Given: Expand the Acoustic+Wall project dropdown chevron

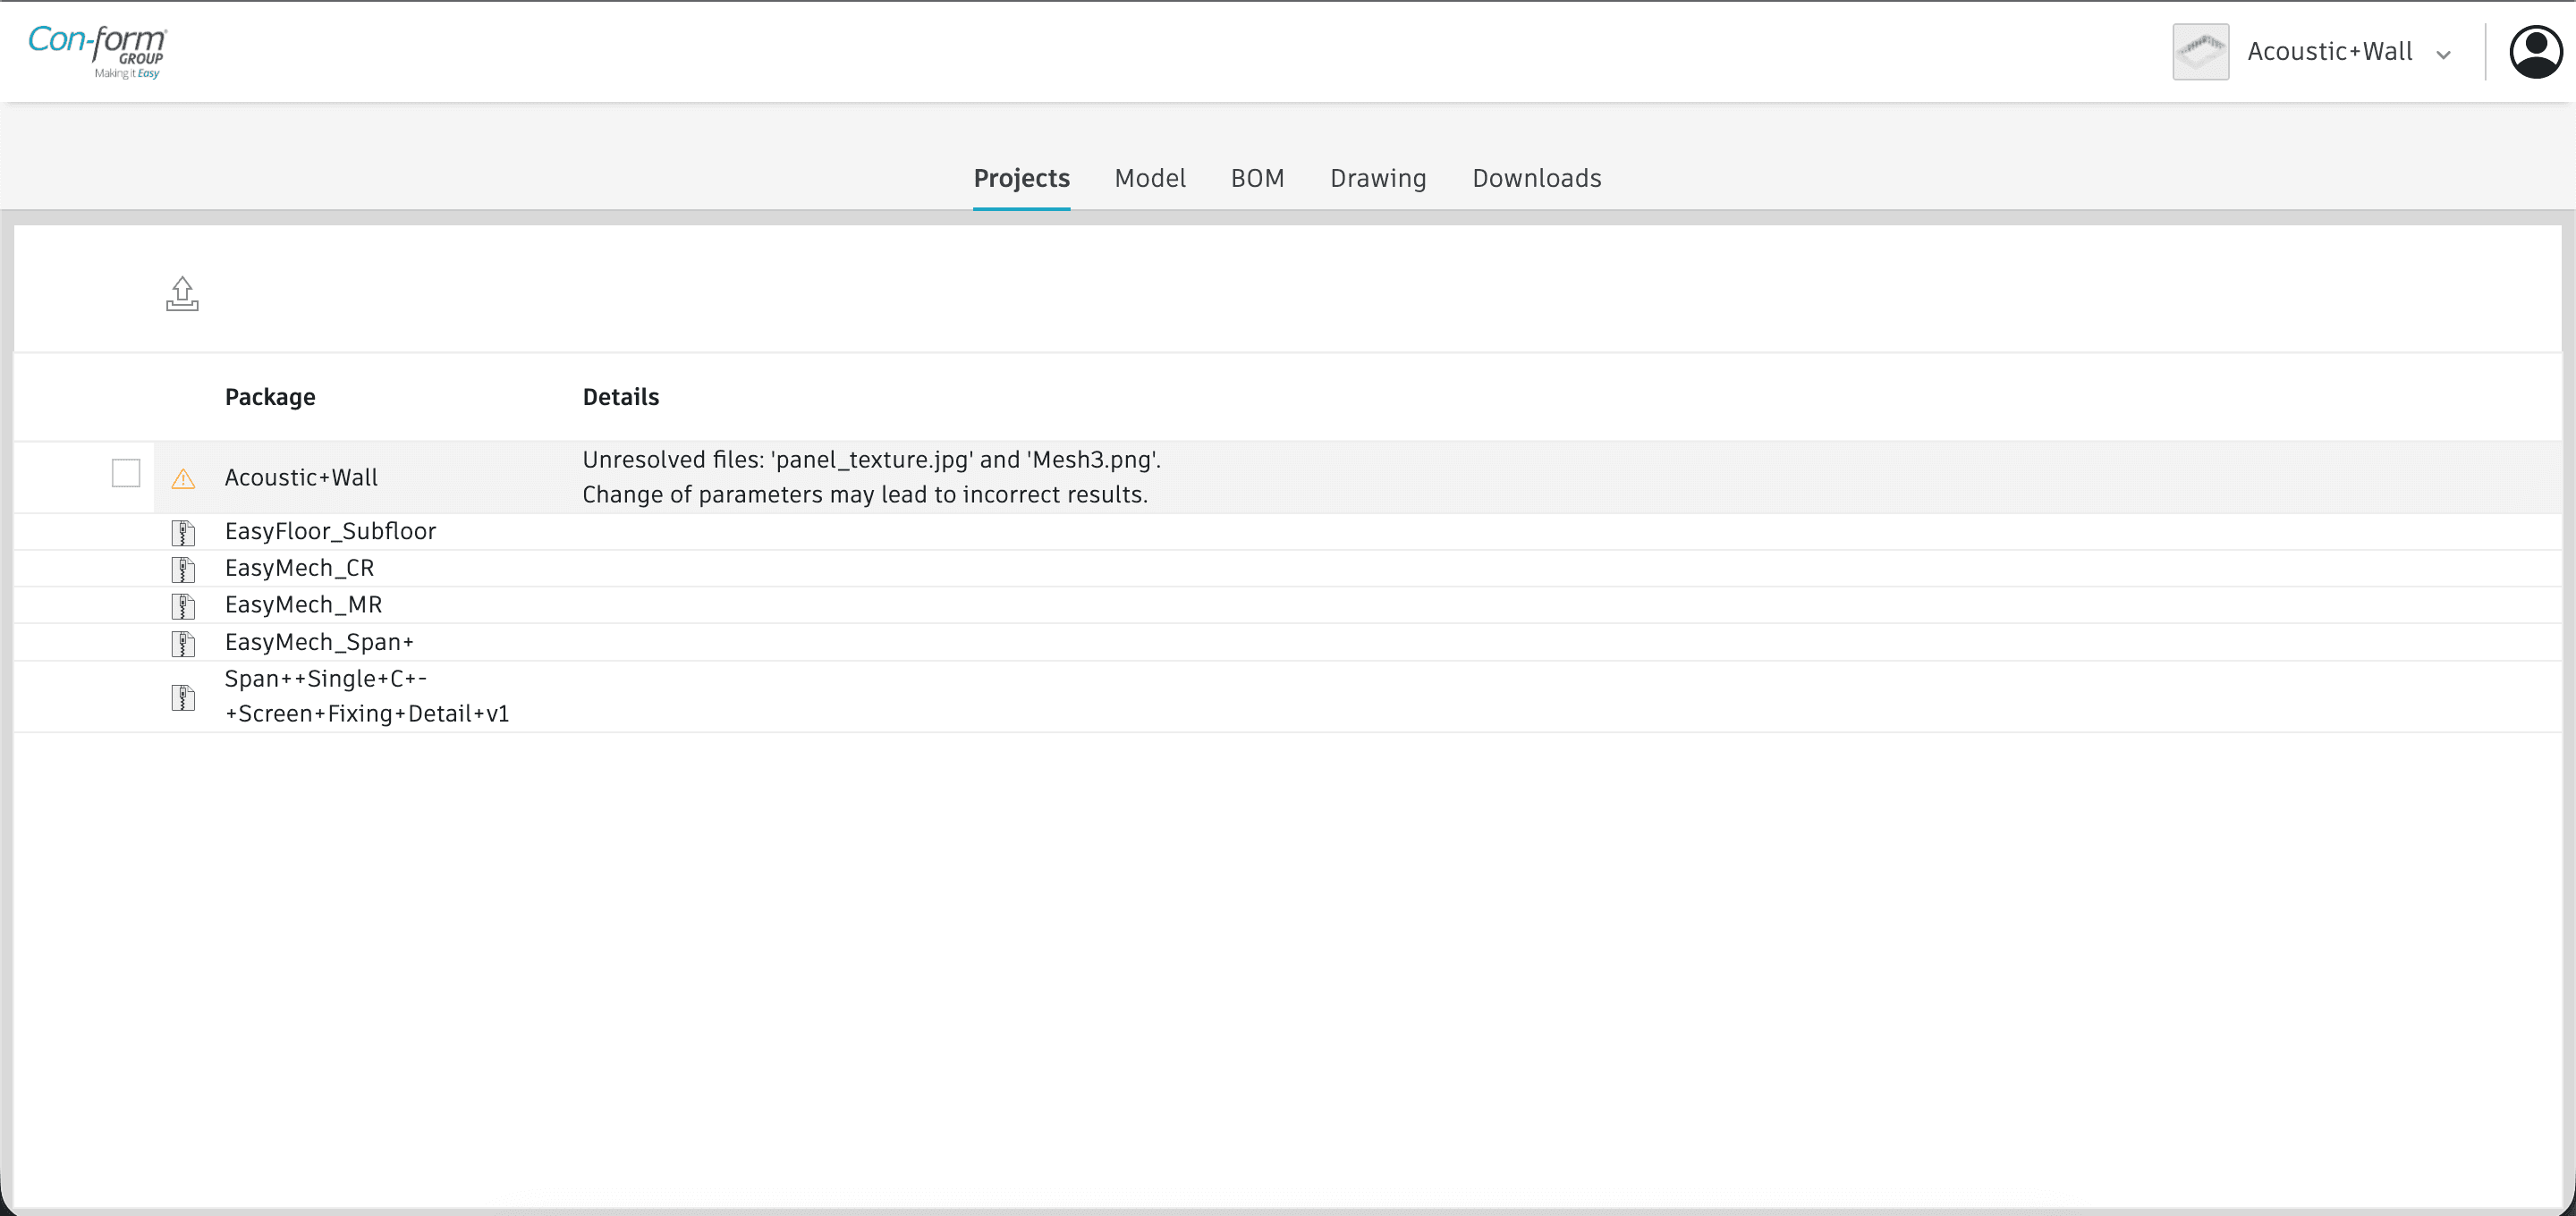Looking at the screenshot, I should coord(2443,55).
